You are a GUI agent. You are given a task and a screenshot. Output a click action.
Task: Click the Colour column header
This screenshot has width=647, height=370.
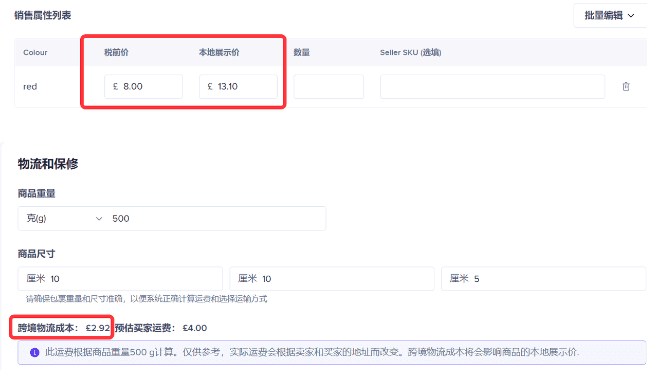click(35, 52)
